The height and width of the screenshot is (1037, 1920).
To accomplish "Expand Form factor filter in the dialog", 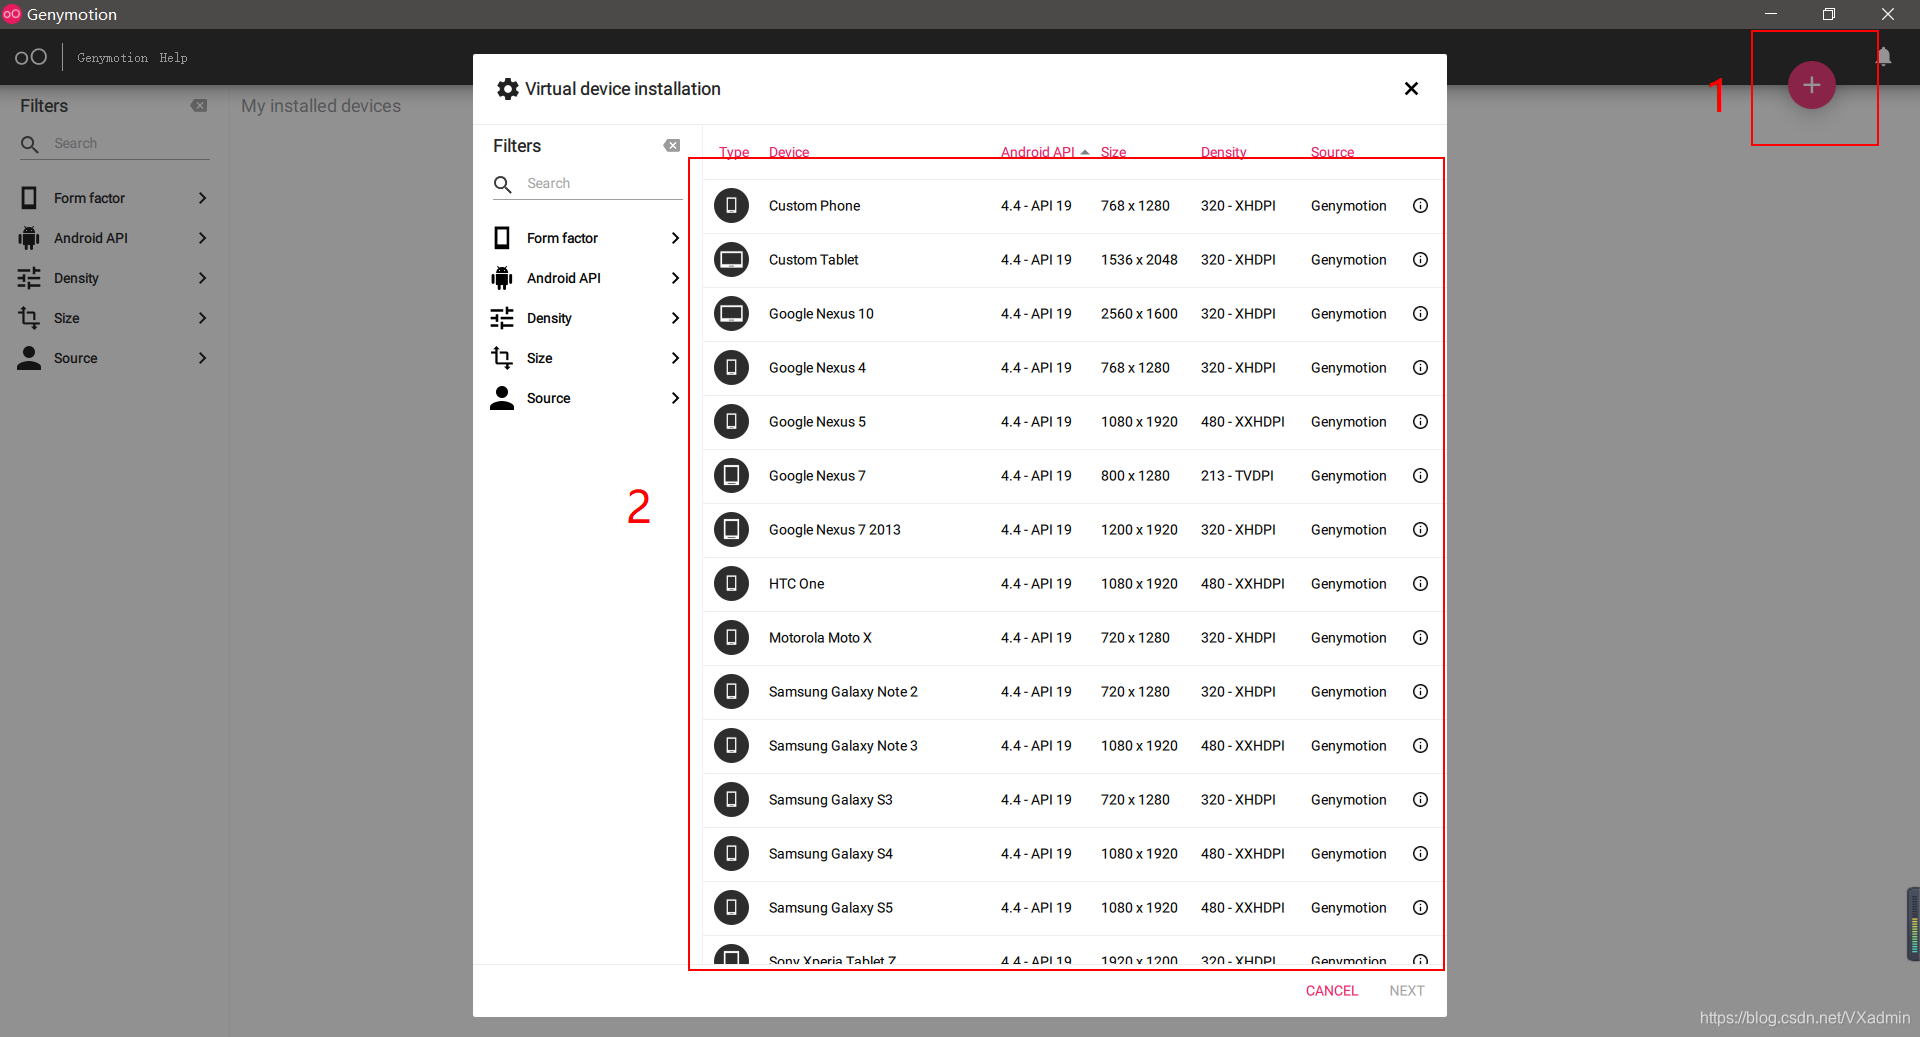I will [586, 238].
